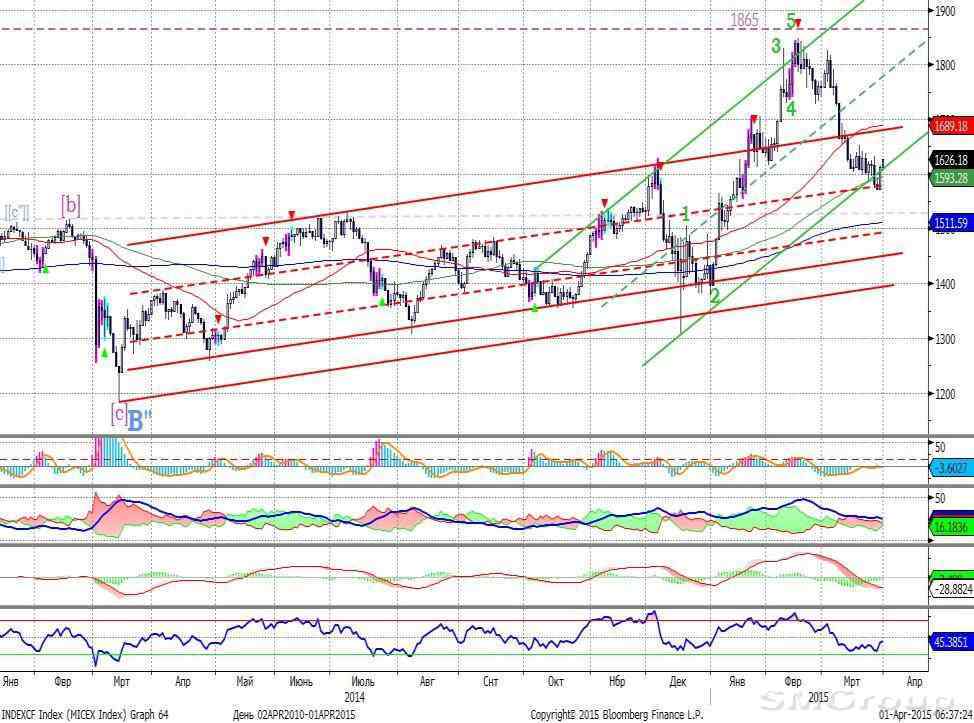The image size is (974, 723).
Task: Click the Янв 2014 month axis label
Action: coord(10,681)
